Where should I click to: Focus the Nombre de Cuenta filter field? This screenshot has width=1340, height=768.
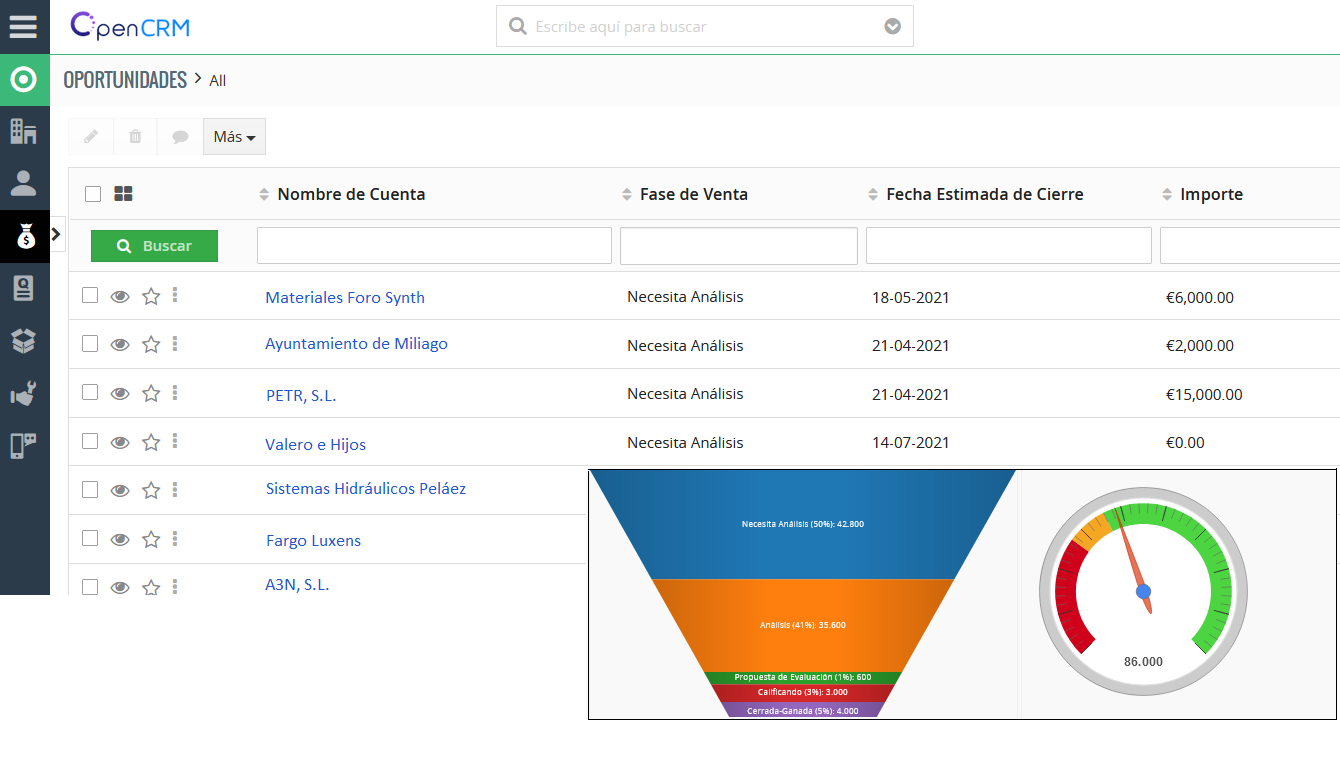[x=434, y=246]
